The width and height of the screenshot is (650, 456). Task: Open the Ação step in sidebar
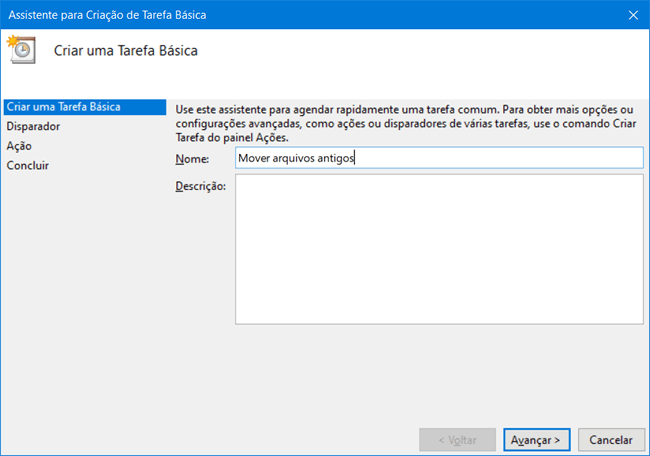(19, 146)
